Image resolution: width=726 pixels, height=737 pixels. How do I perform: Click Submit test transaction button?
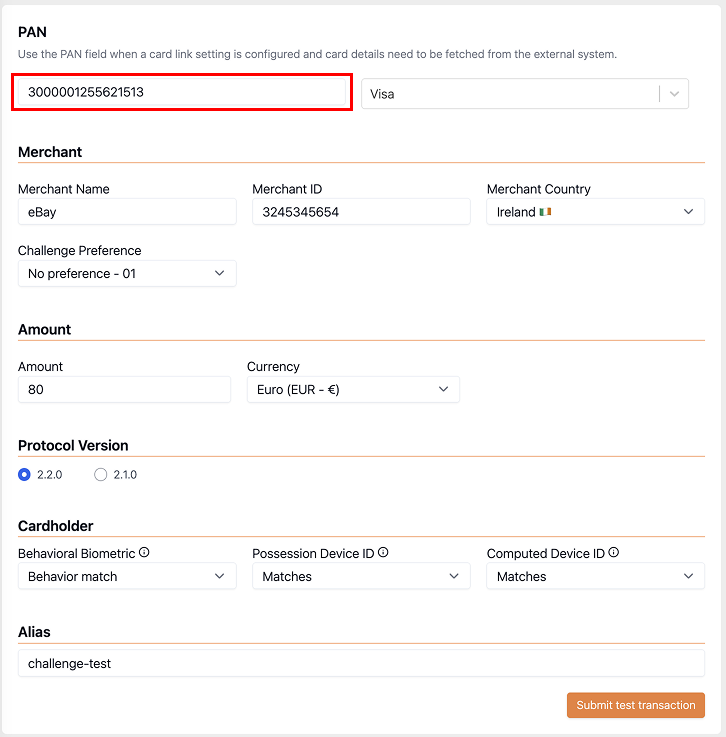[x=636, y=705]
